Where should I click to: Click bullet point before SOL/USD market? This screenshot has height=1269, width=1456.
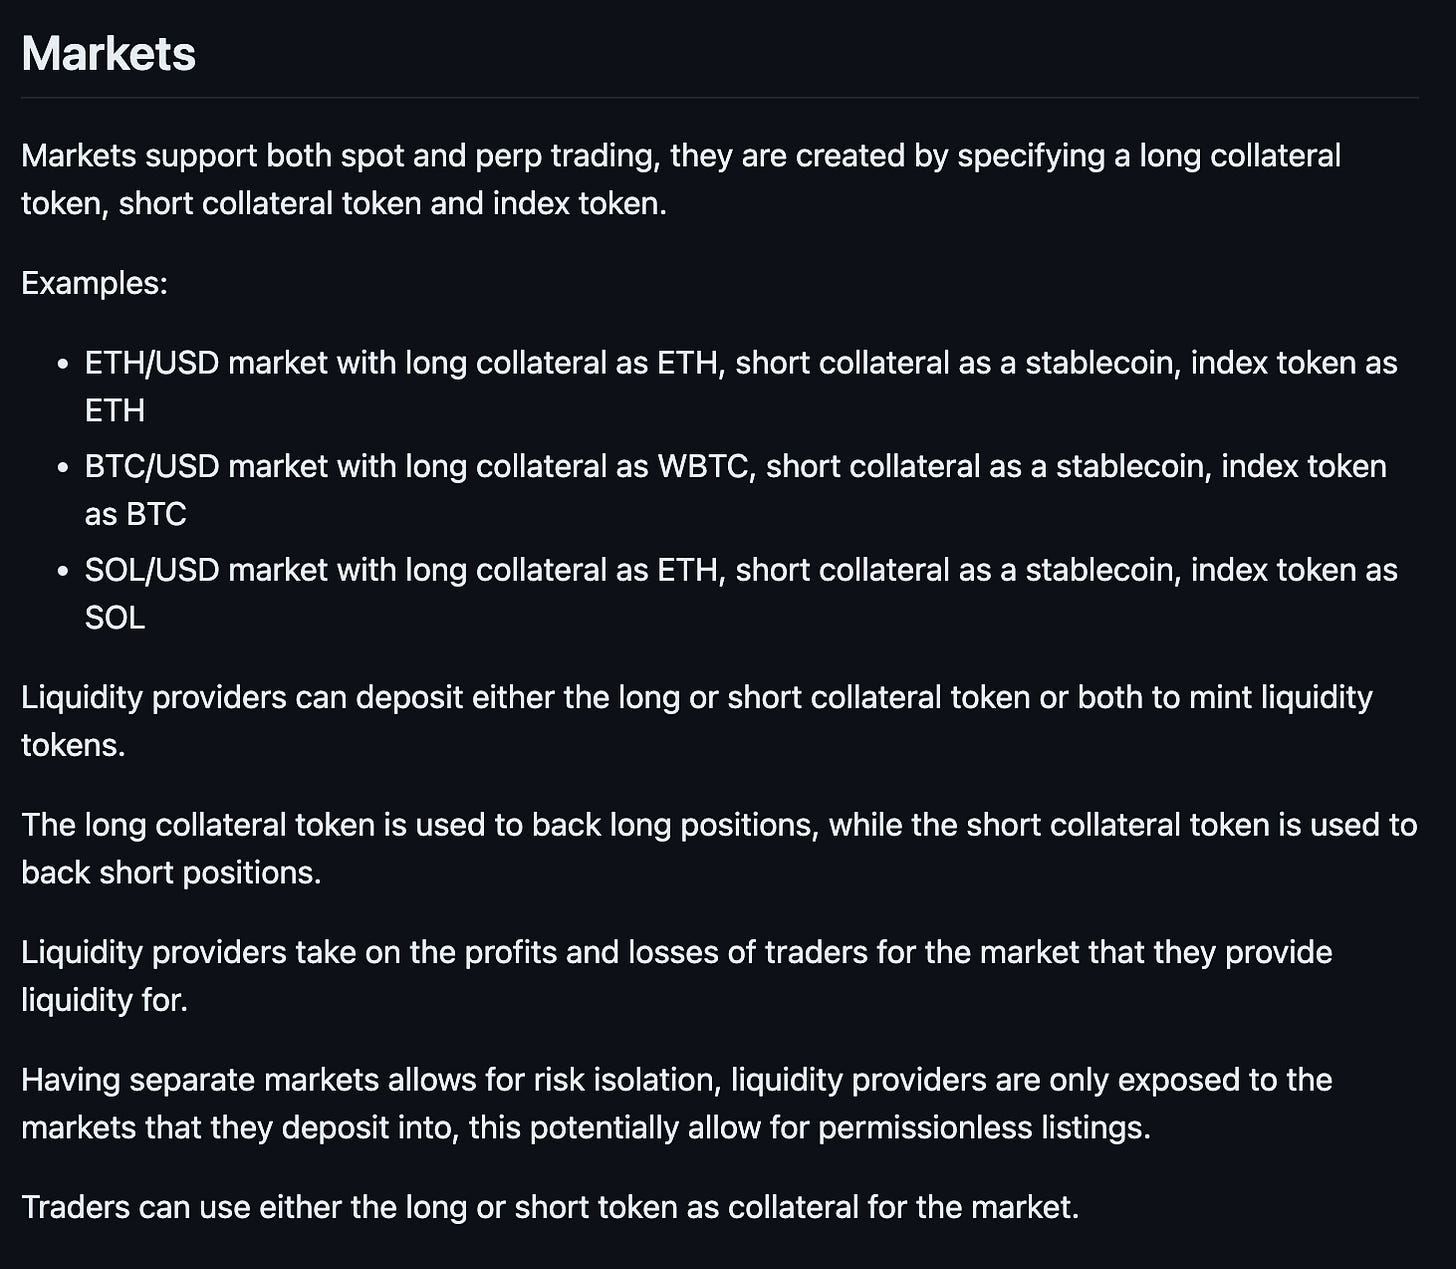(63, 572)
